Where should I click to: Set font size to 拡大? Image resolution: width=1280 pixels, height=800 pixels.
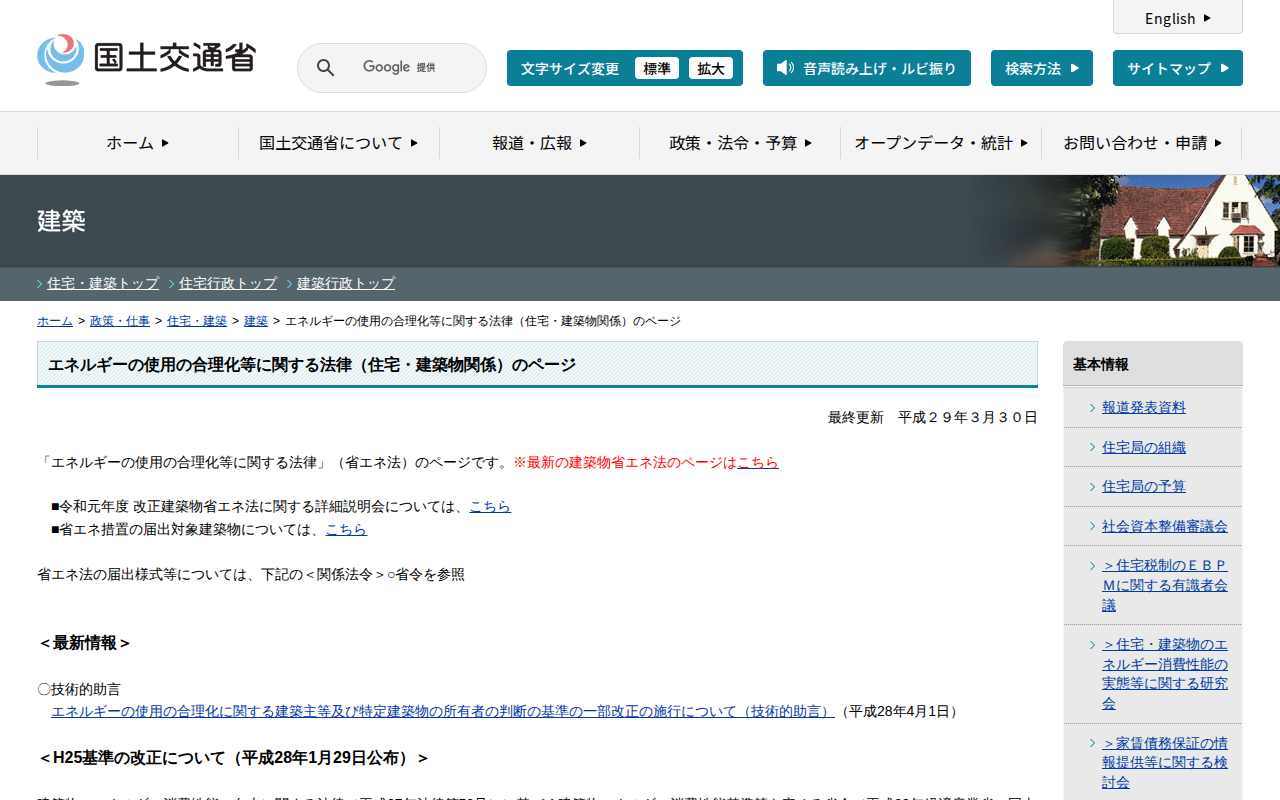[x=710, y=68]
